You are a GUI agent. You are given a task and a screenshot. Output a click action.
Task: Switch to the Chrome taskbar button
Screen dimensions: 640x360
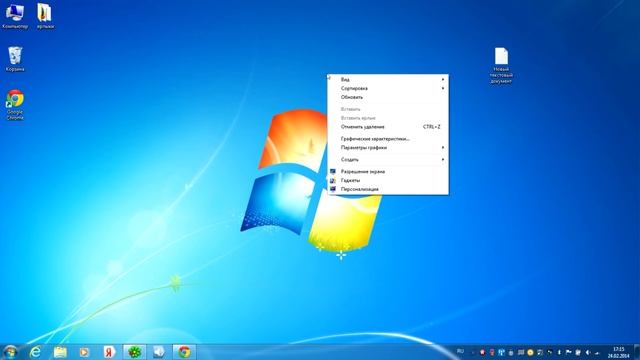point(184,352)
